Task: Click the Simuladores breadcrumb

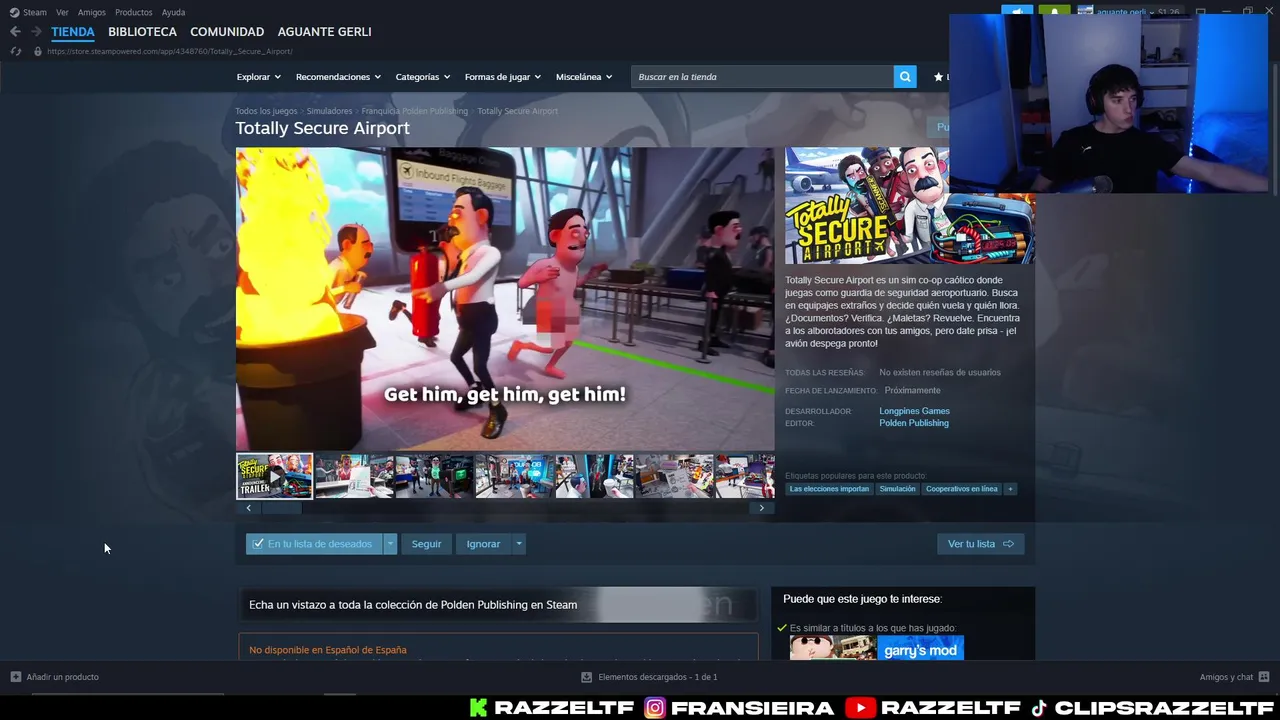Action: pos(329,111)
